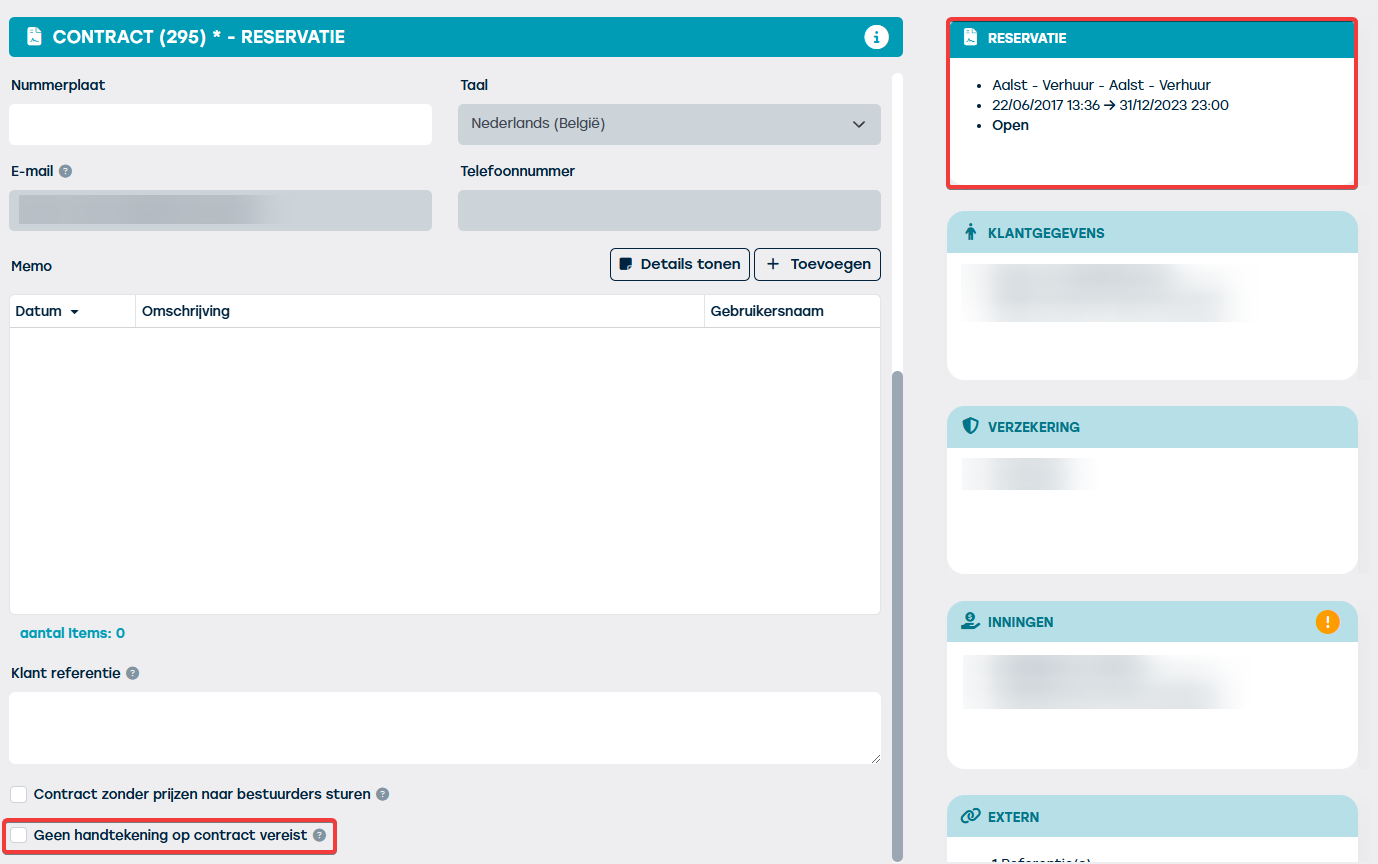Open the Taal language dropdown

point(669,124)
